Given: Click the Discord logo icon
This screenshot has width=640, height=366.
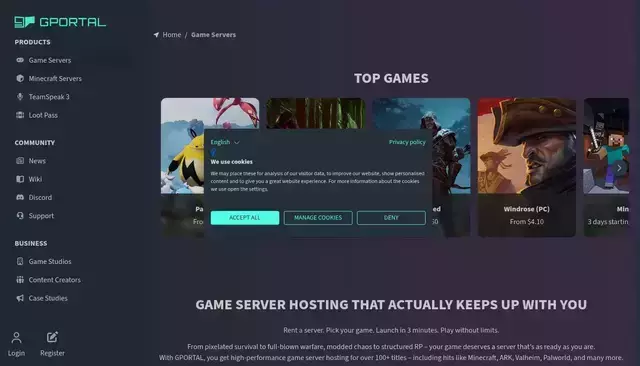Looking at the screenshot, I should 20,197.
